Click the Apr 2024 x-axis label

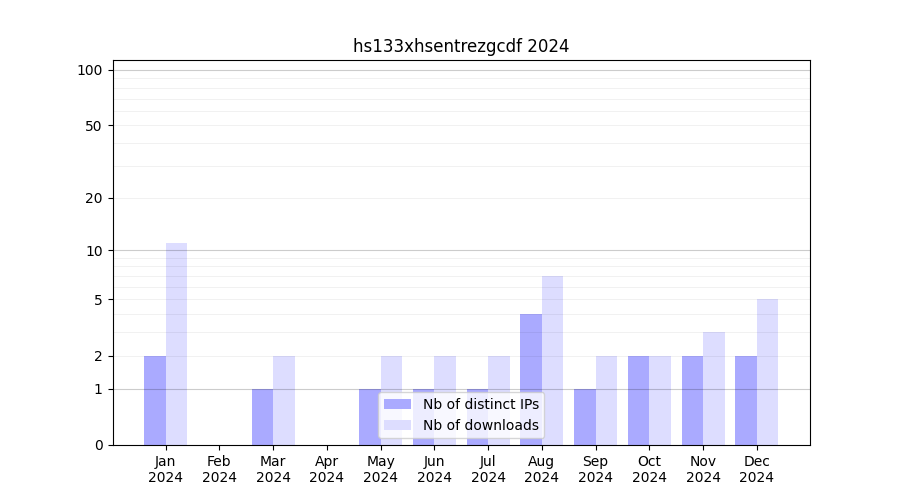[327, 469]
